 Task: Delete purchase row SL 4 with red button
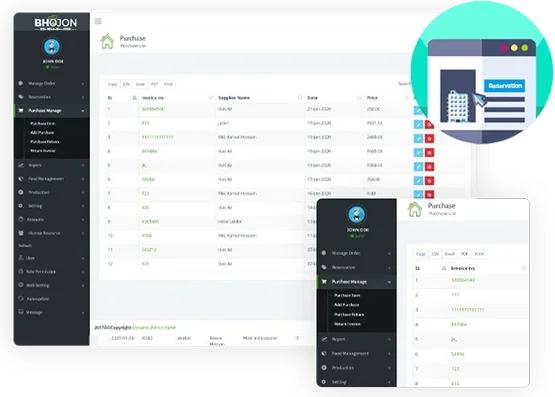[x=429, y=153]
